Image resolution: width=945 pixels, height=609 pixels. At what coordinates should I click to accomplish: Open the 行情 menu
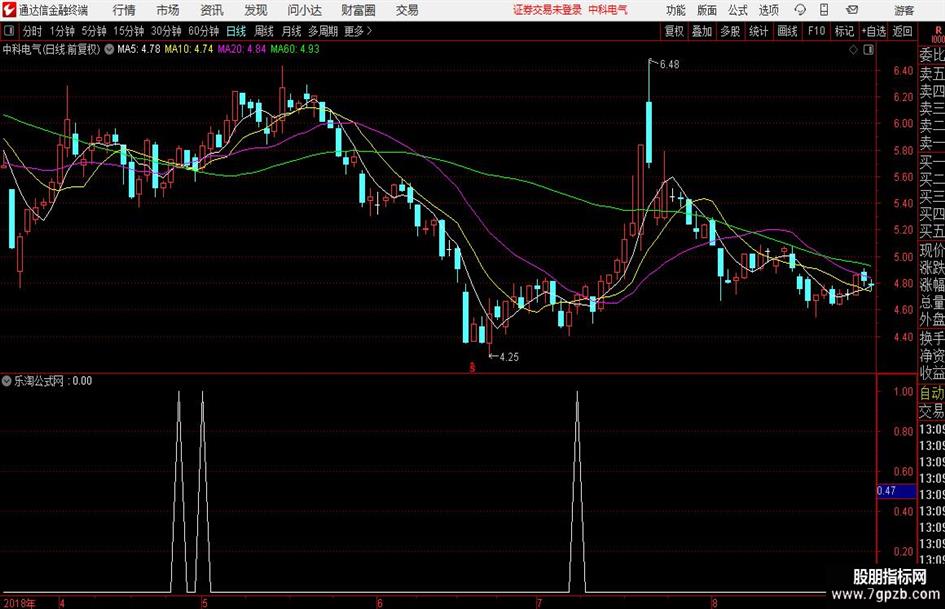(124, 10)
